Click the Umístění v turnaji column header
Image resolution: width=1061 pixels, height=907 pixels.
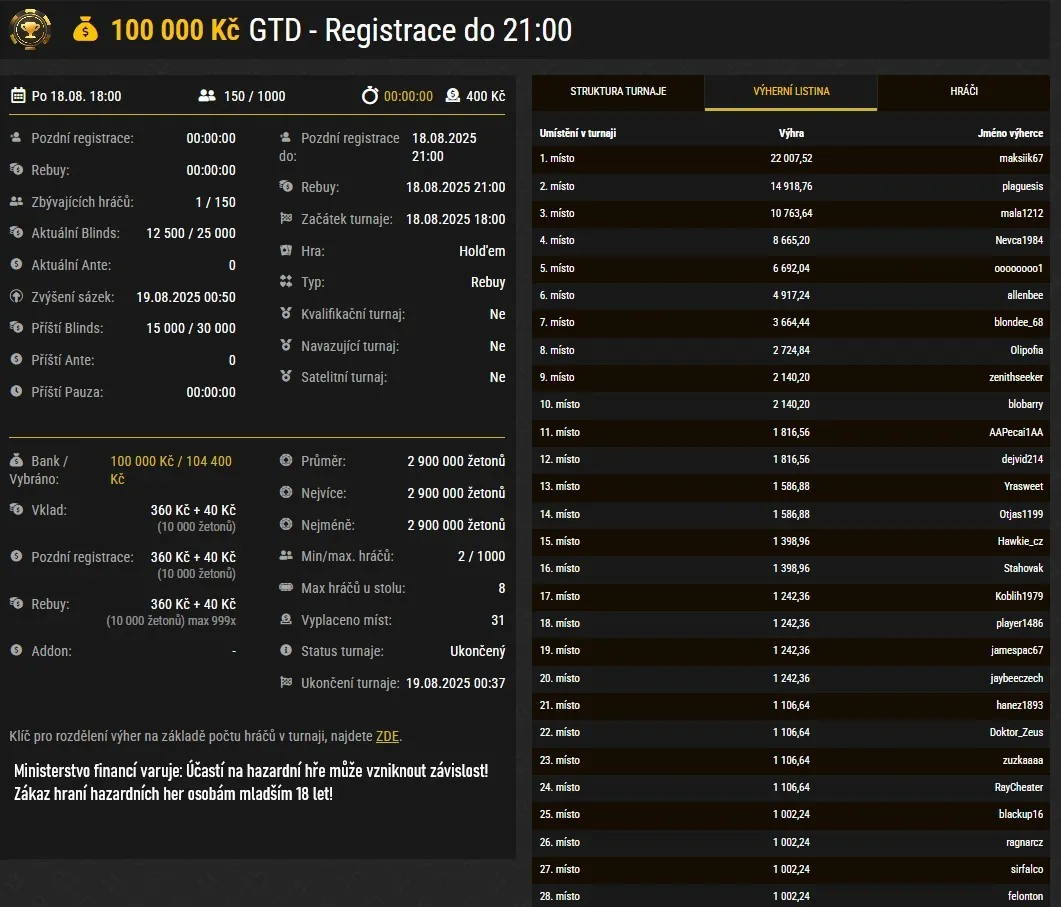pos(577,133)
